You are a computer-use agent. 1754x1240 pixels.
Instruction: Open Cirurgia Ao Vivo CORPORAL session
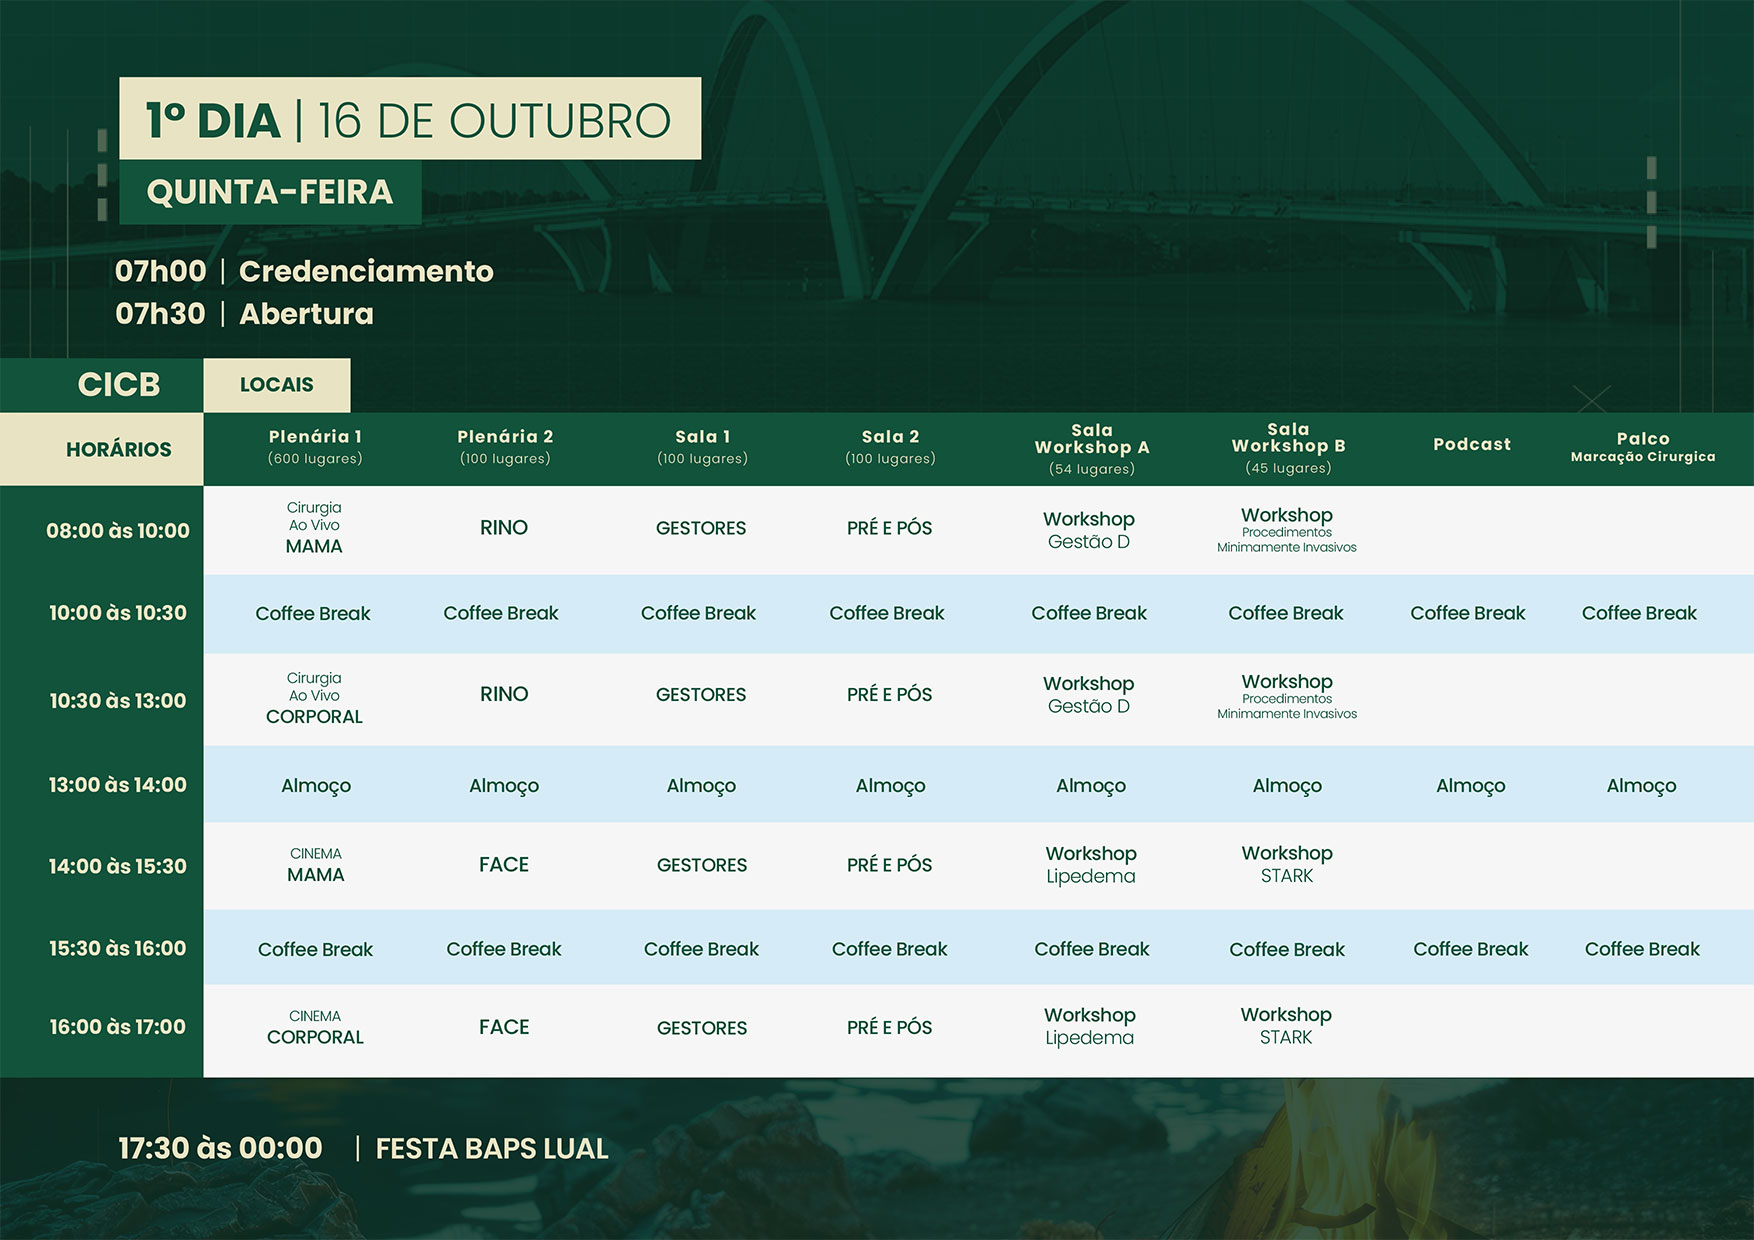pos(314,698)
